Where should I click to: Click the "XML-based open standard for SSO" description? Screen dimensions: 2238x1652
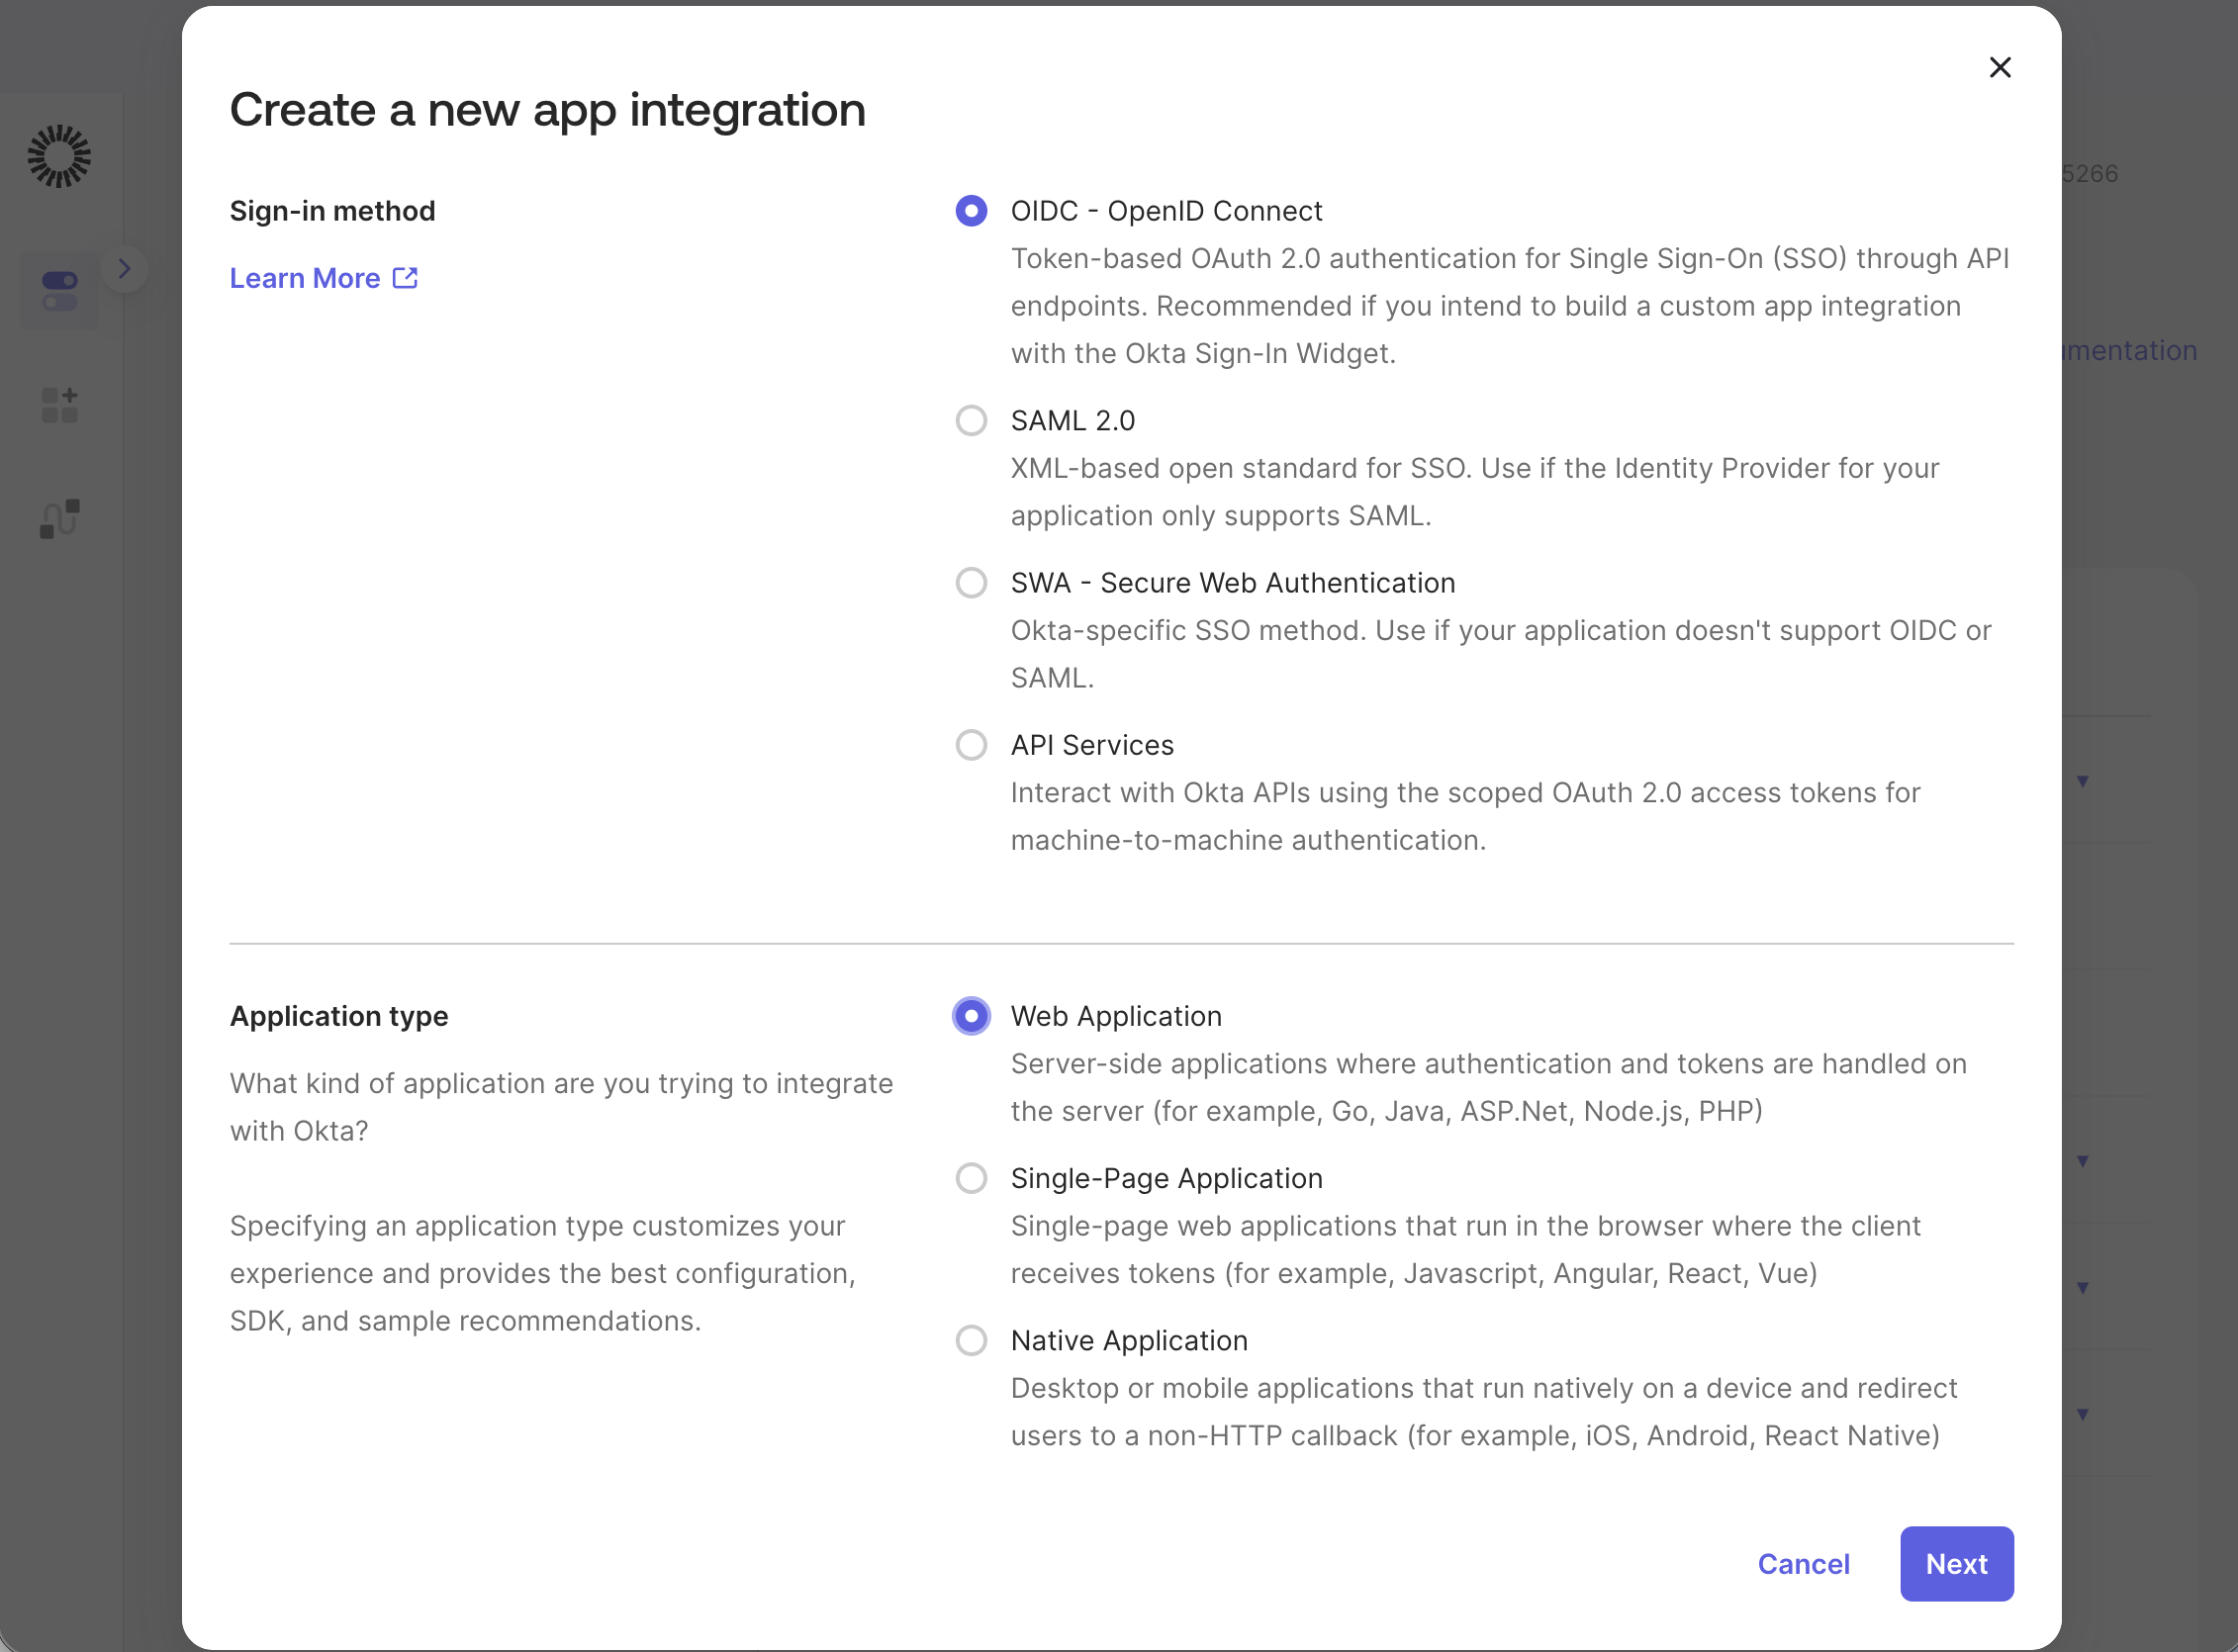click(1475, 492)
